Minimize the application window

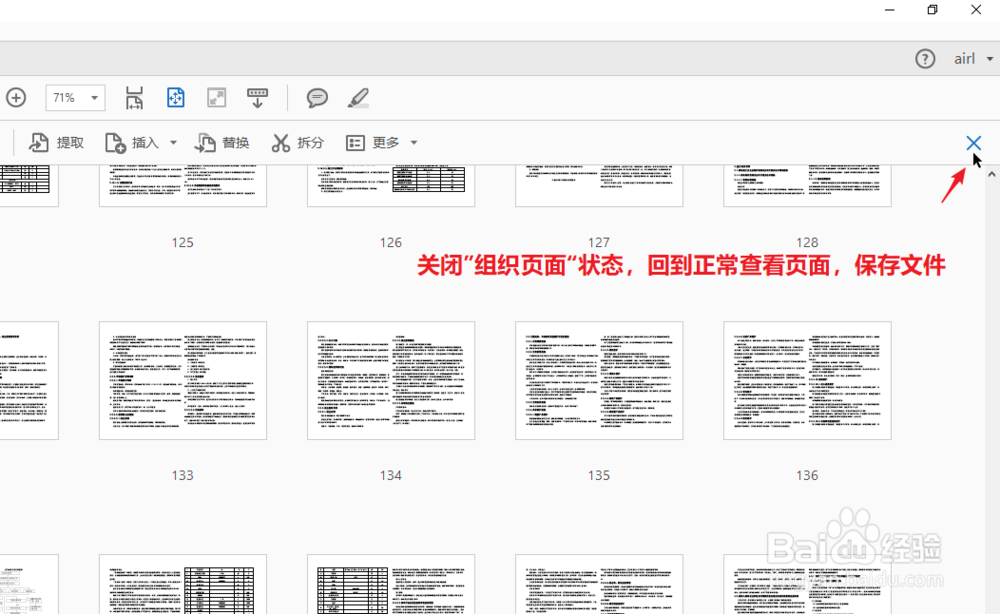click(x=889, y=10)
